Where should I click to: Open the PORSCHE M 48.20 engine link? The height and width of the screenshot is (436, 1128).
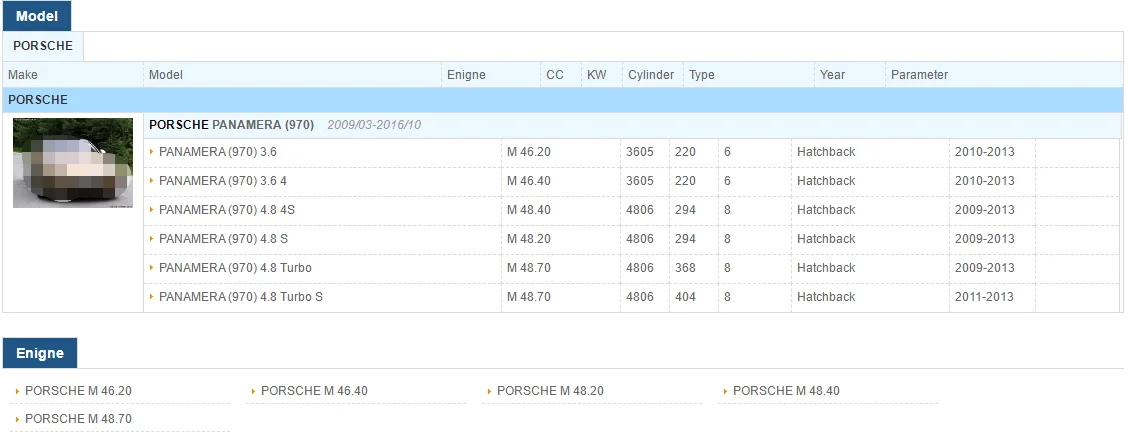[550, 391]
